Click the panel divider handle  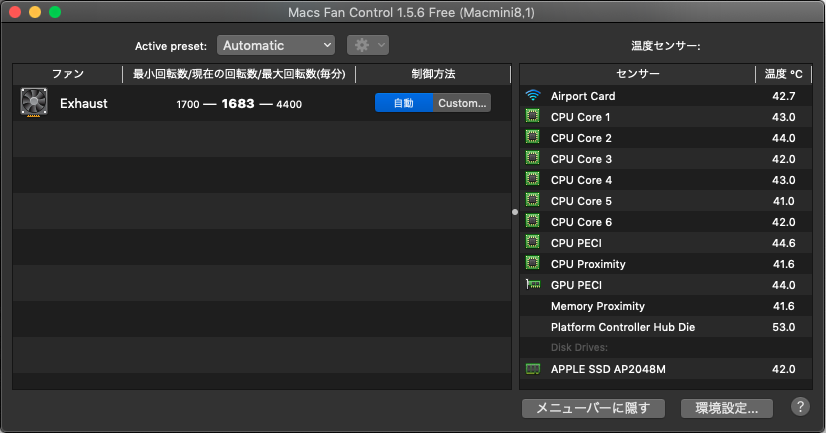pos(515,212)
